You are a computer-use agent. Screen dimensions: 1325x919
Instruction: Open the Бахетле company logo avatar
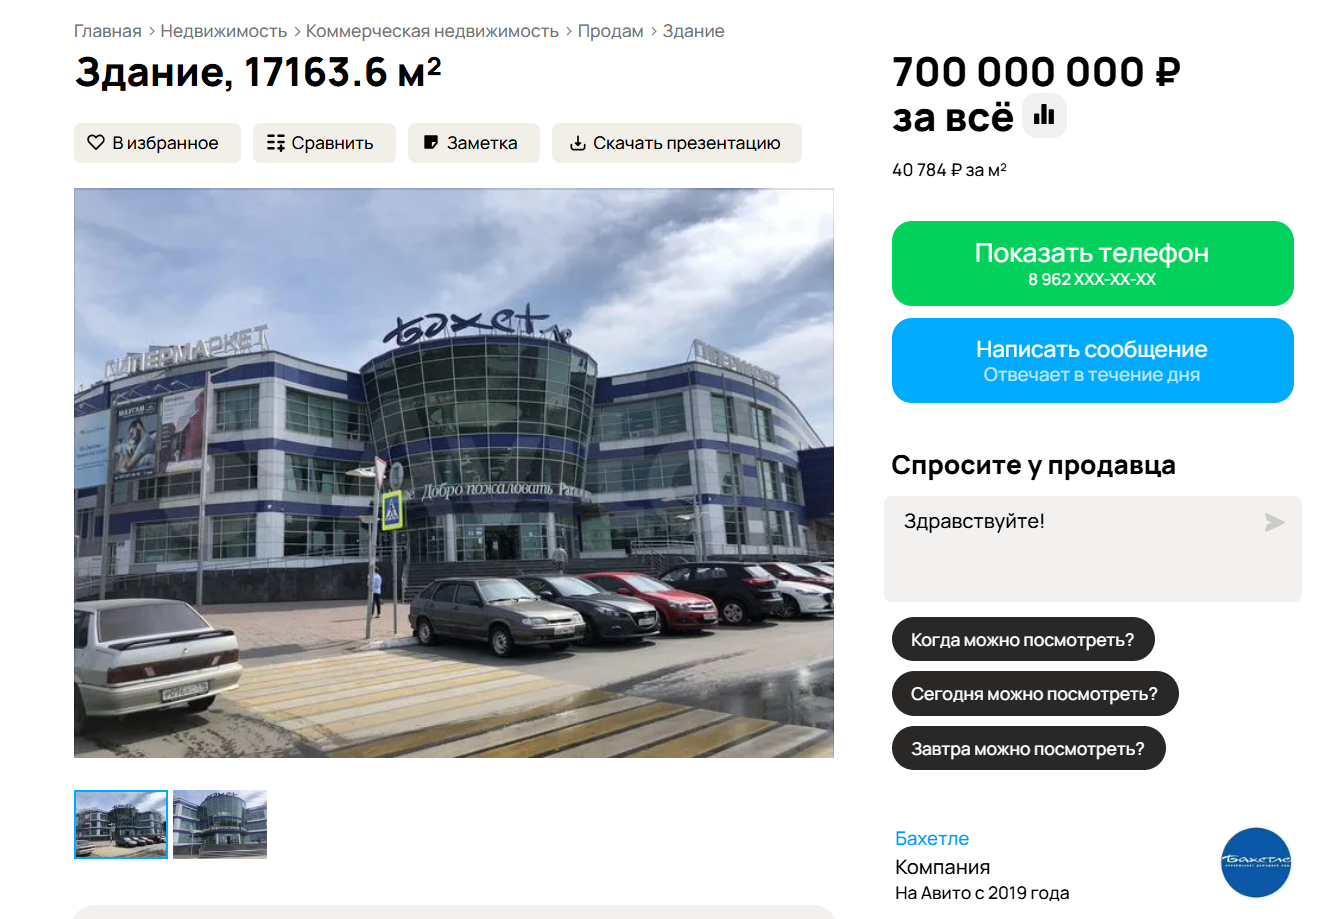click(1256, 862)
